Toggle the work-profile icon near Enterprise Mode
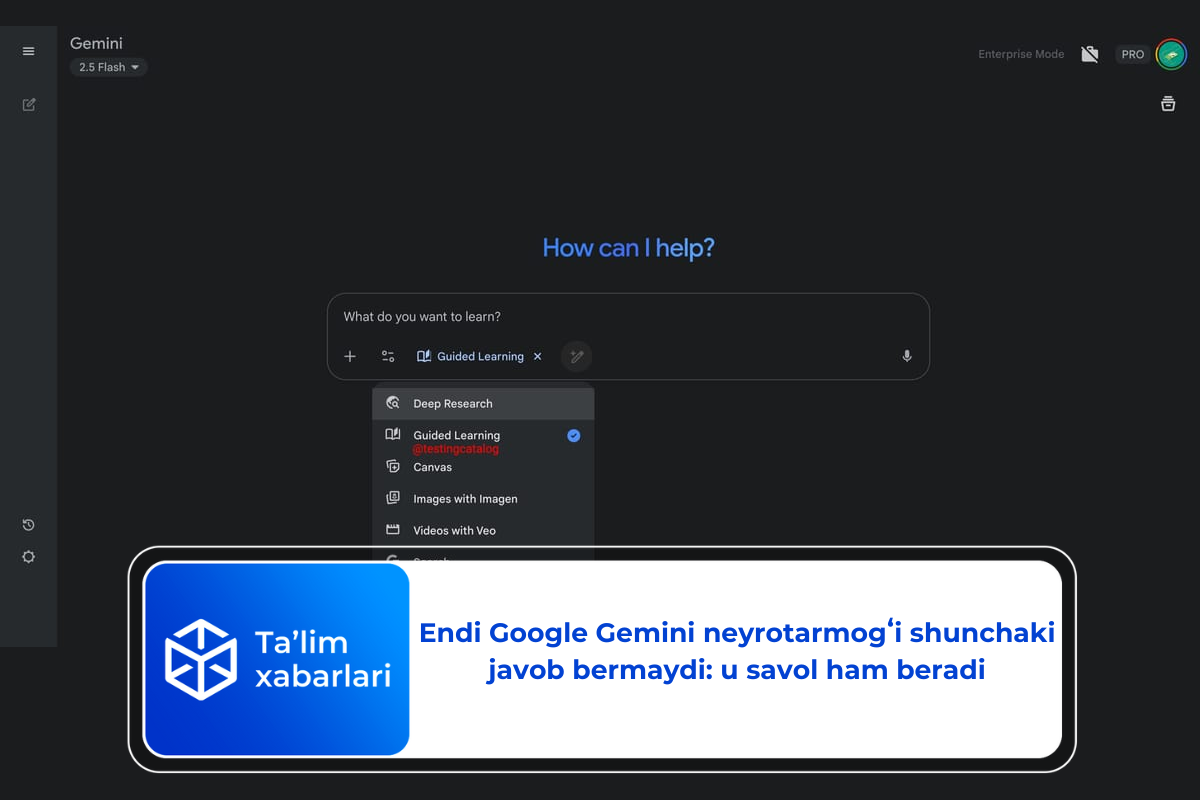The image size is (1200, 800). (x=1090, y=54)
